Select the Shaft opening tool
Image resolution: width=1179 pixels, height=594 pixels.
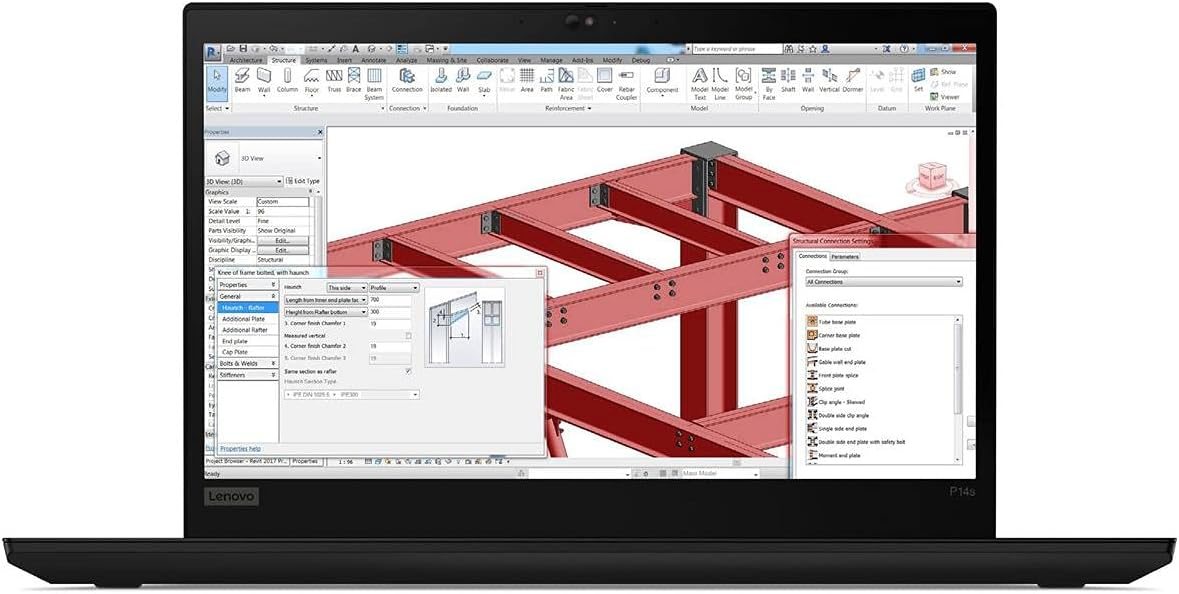coord(788,80)
